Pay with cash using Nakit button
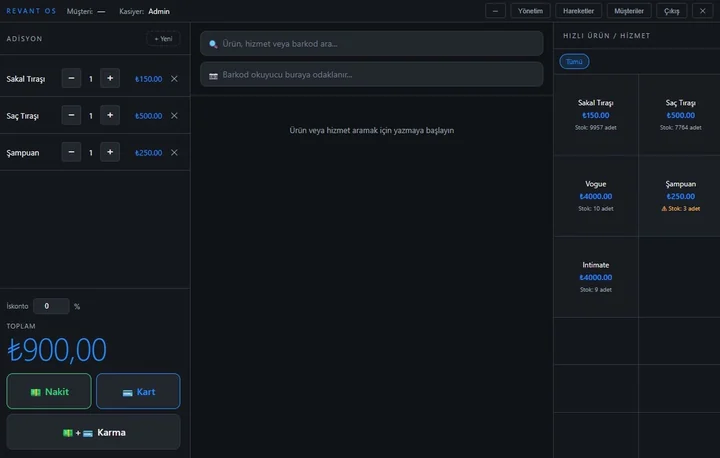720x458 pixels. (x=49, y=391)
